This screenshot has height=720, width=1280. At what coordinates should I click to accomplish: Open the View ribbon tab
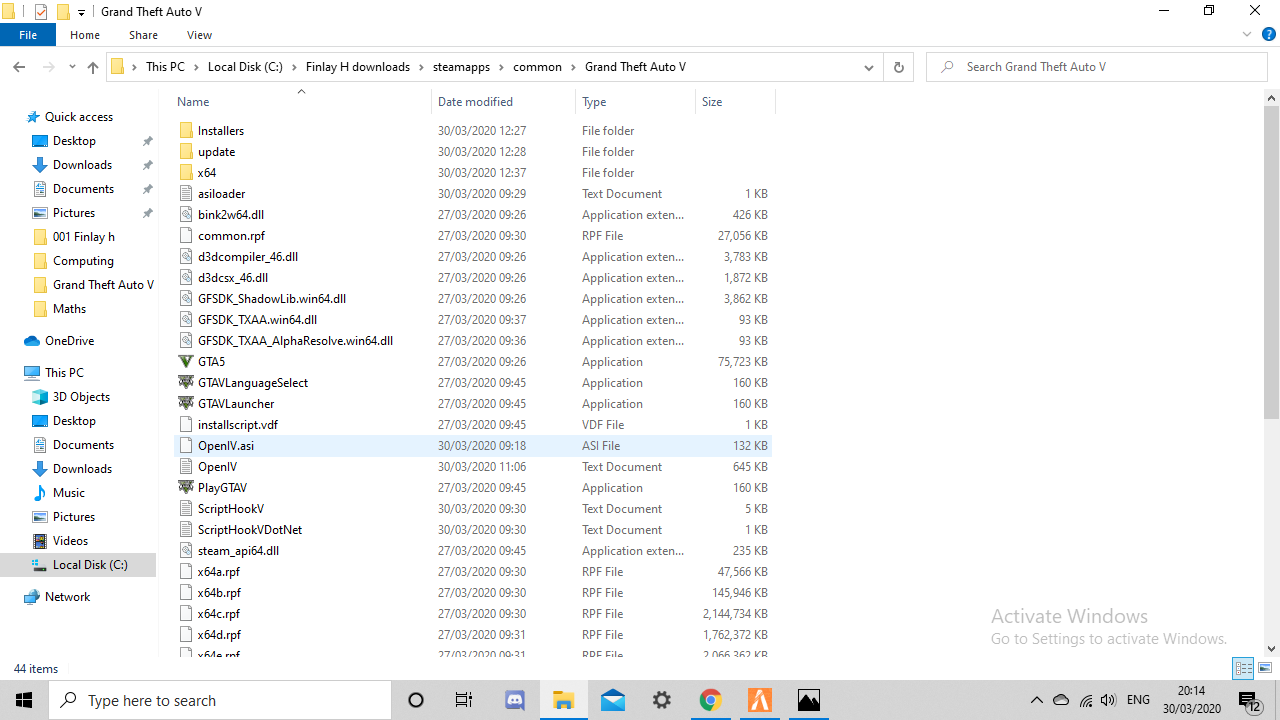199,35
